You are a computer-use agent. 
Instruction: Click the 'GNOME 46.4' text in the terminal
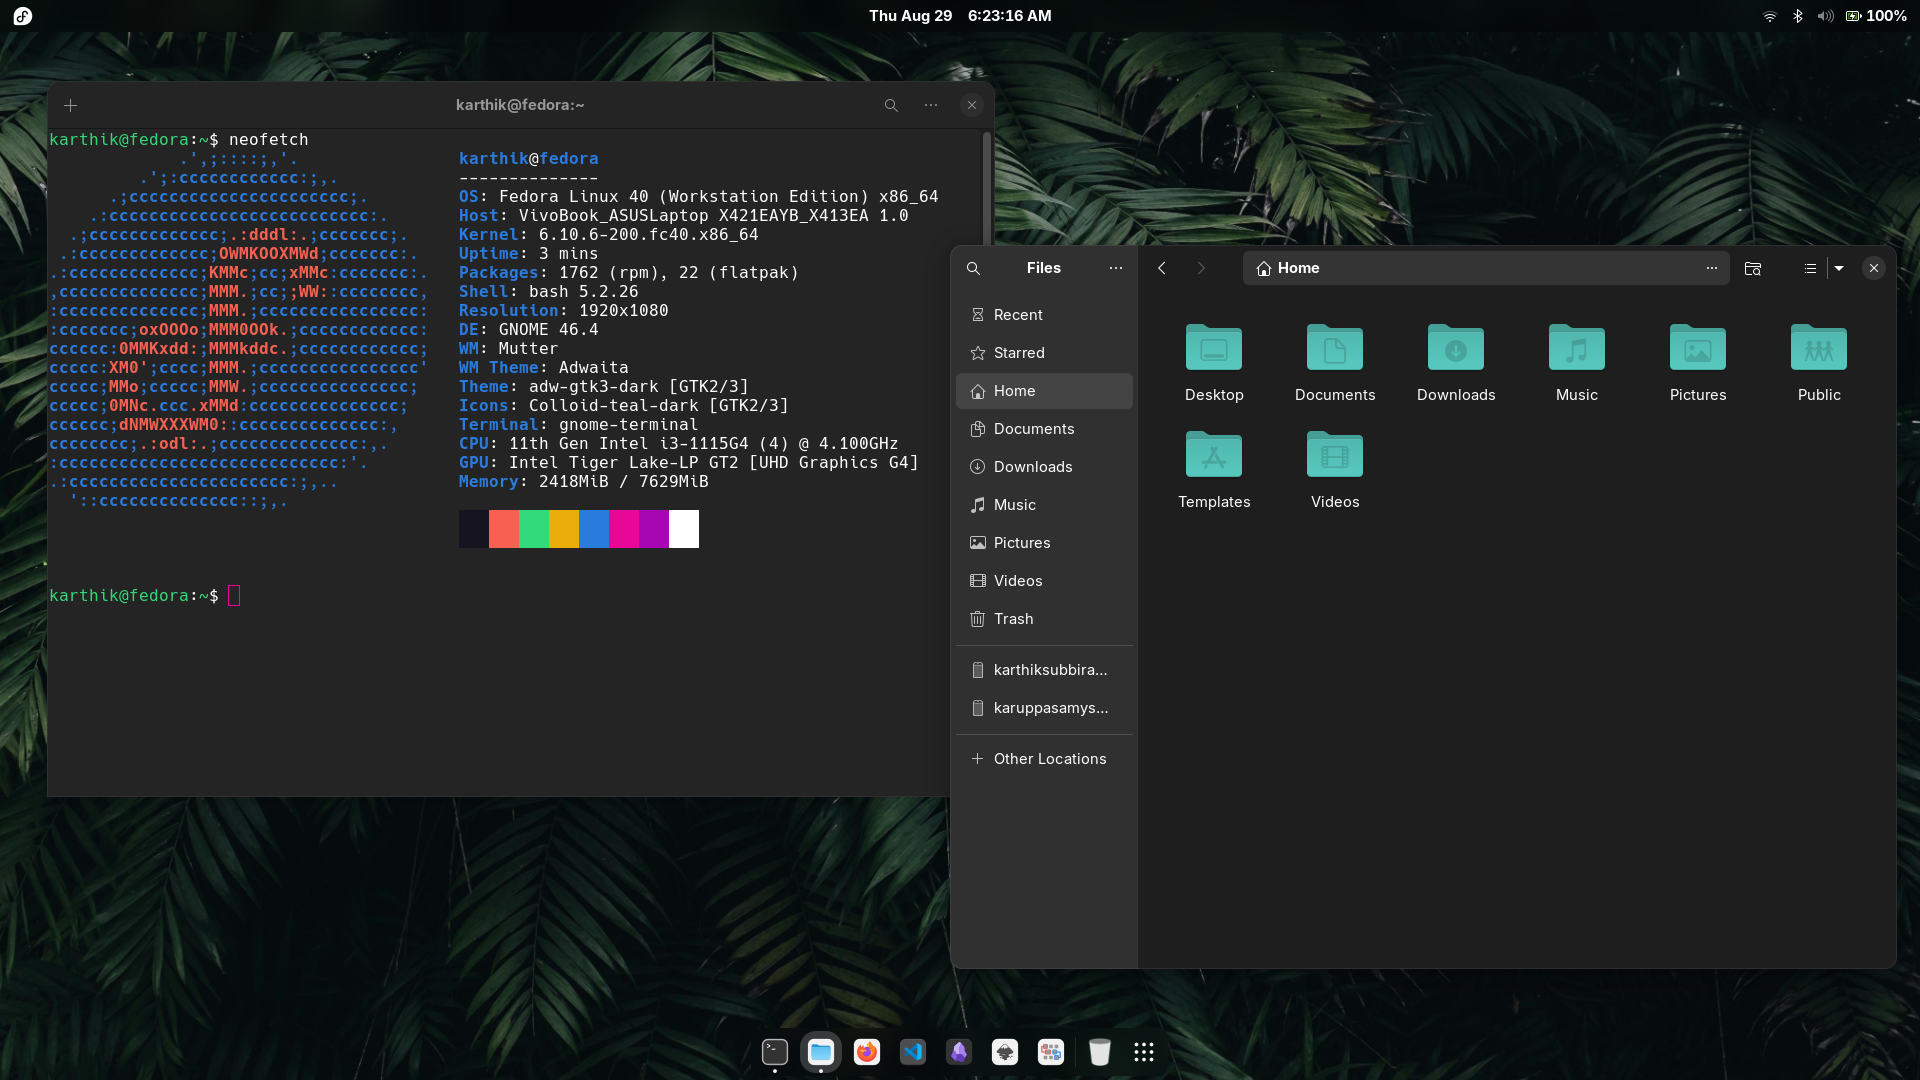[x=549, y=330]
